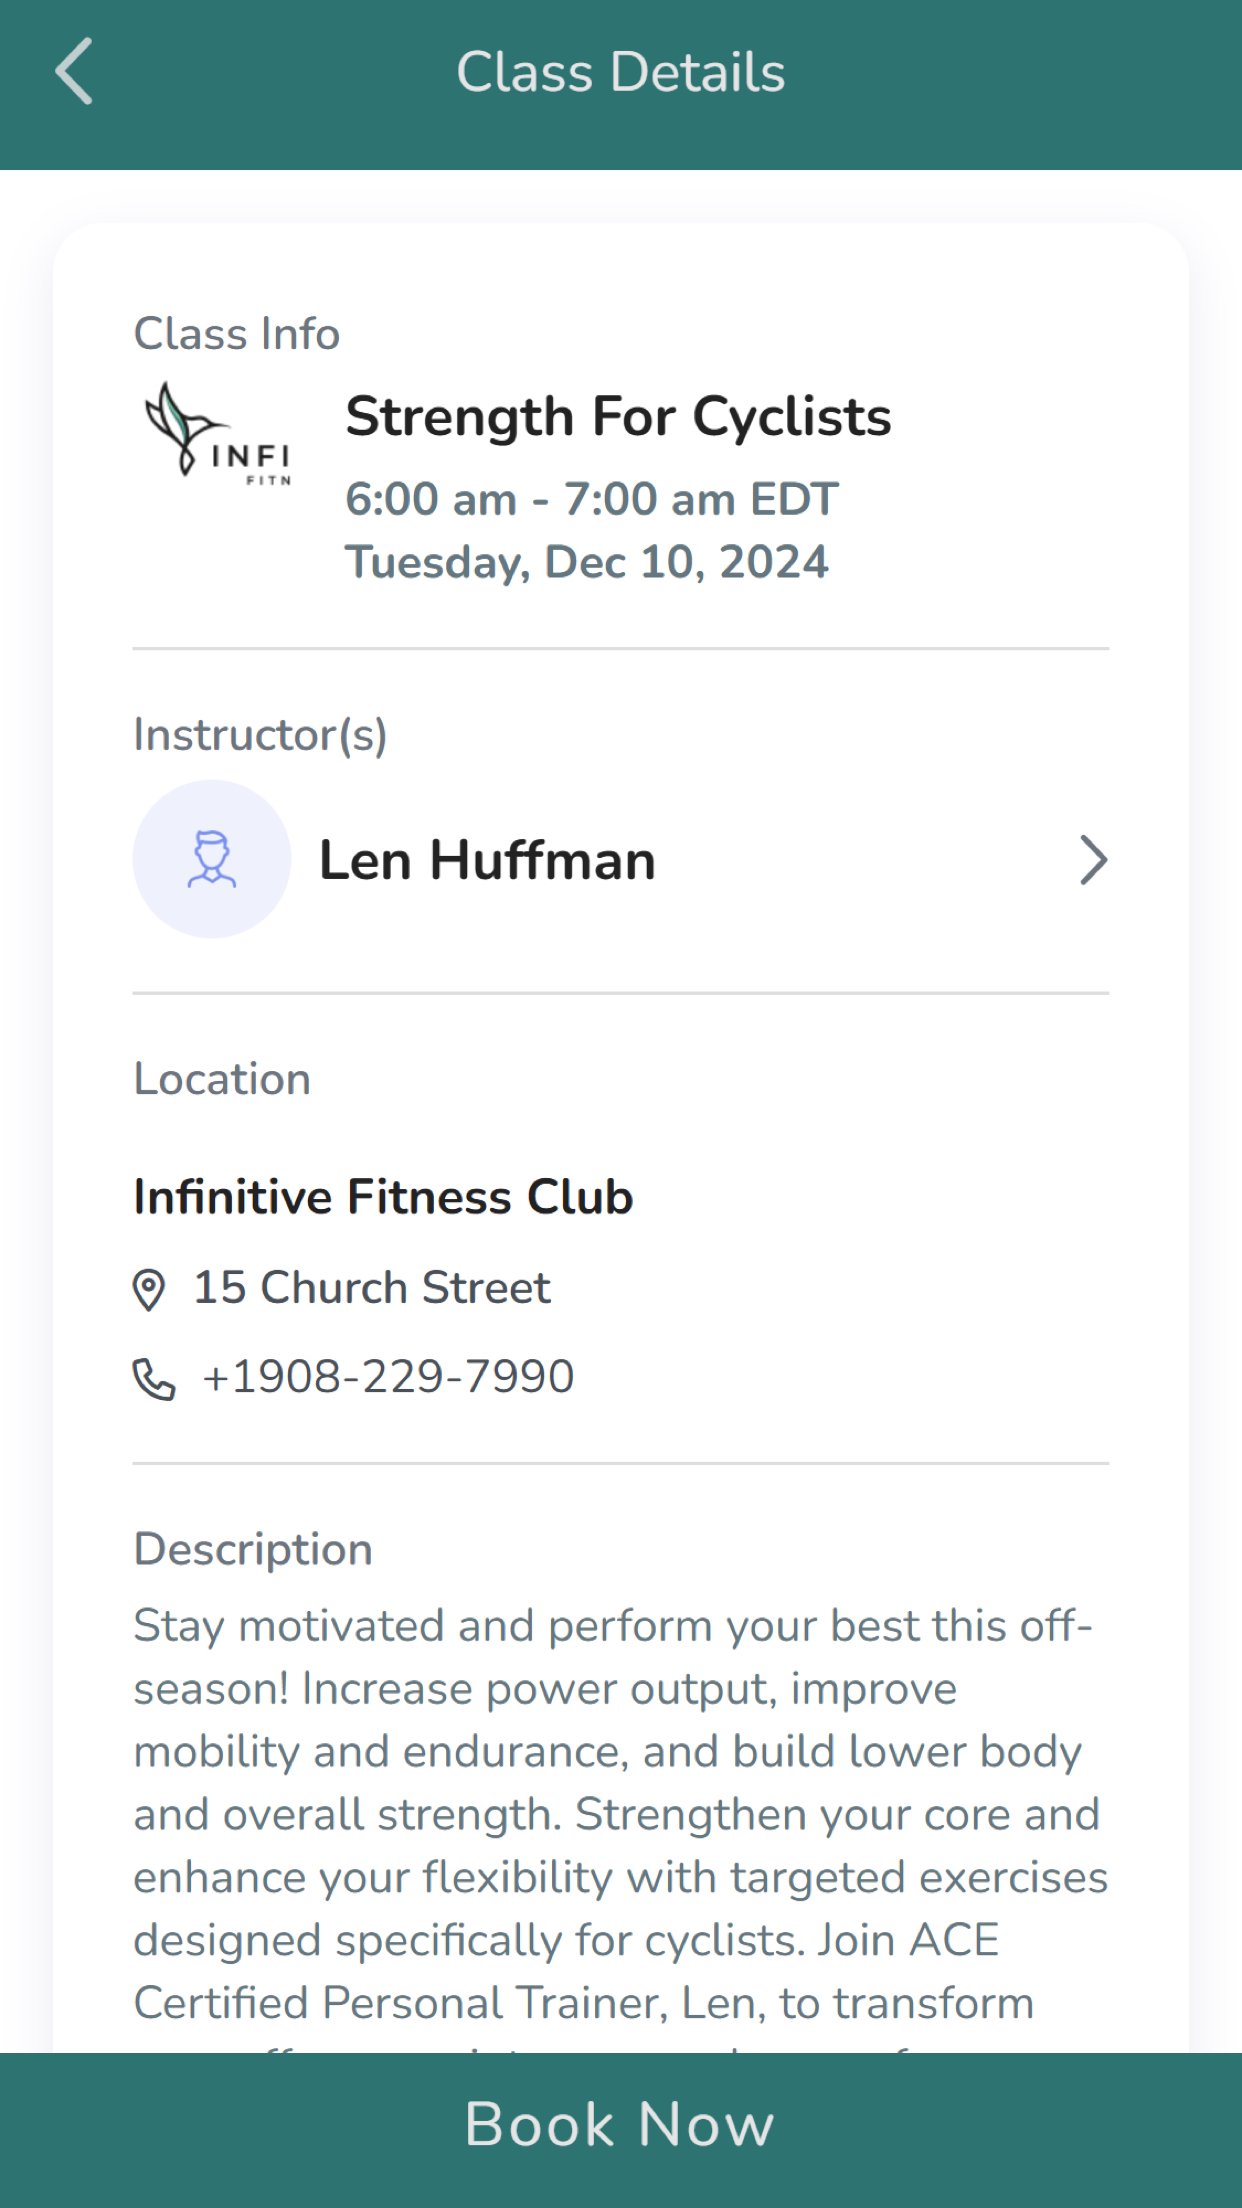1242x2208 pixels.
Task: Tap the Class Info section label
Action: point(237,334)
